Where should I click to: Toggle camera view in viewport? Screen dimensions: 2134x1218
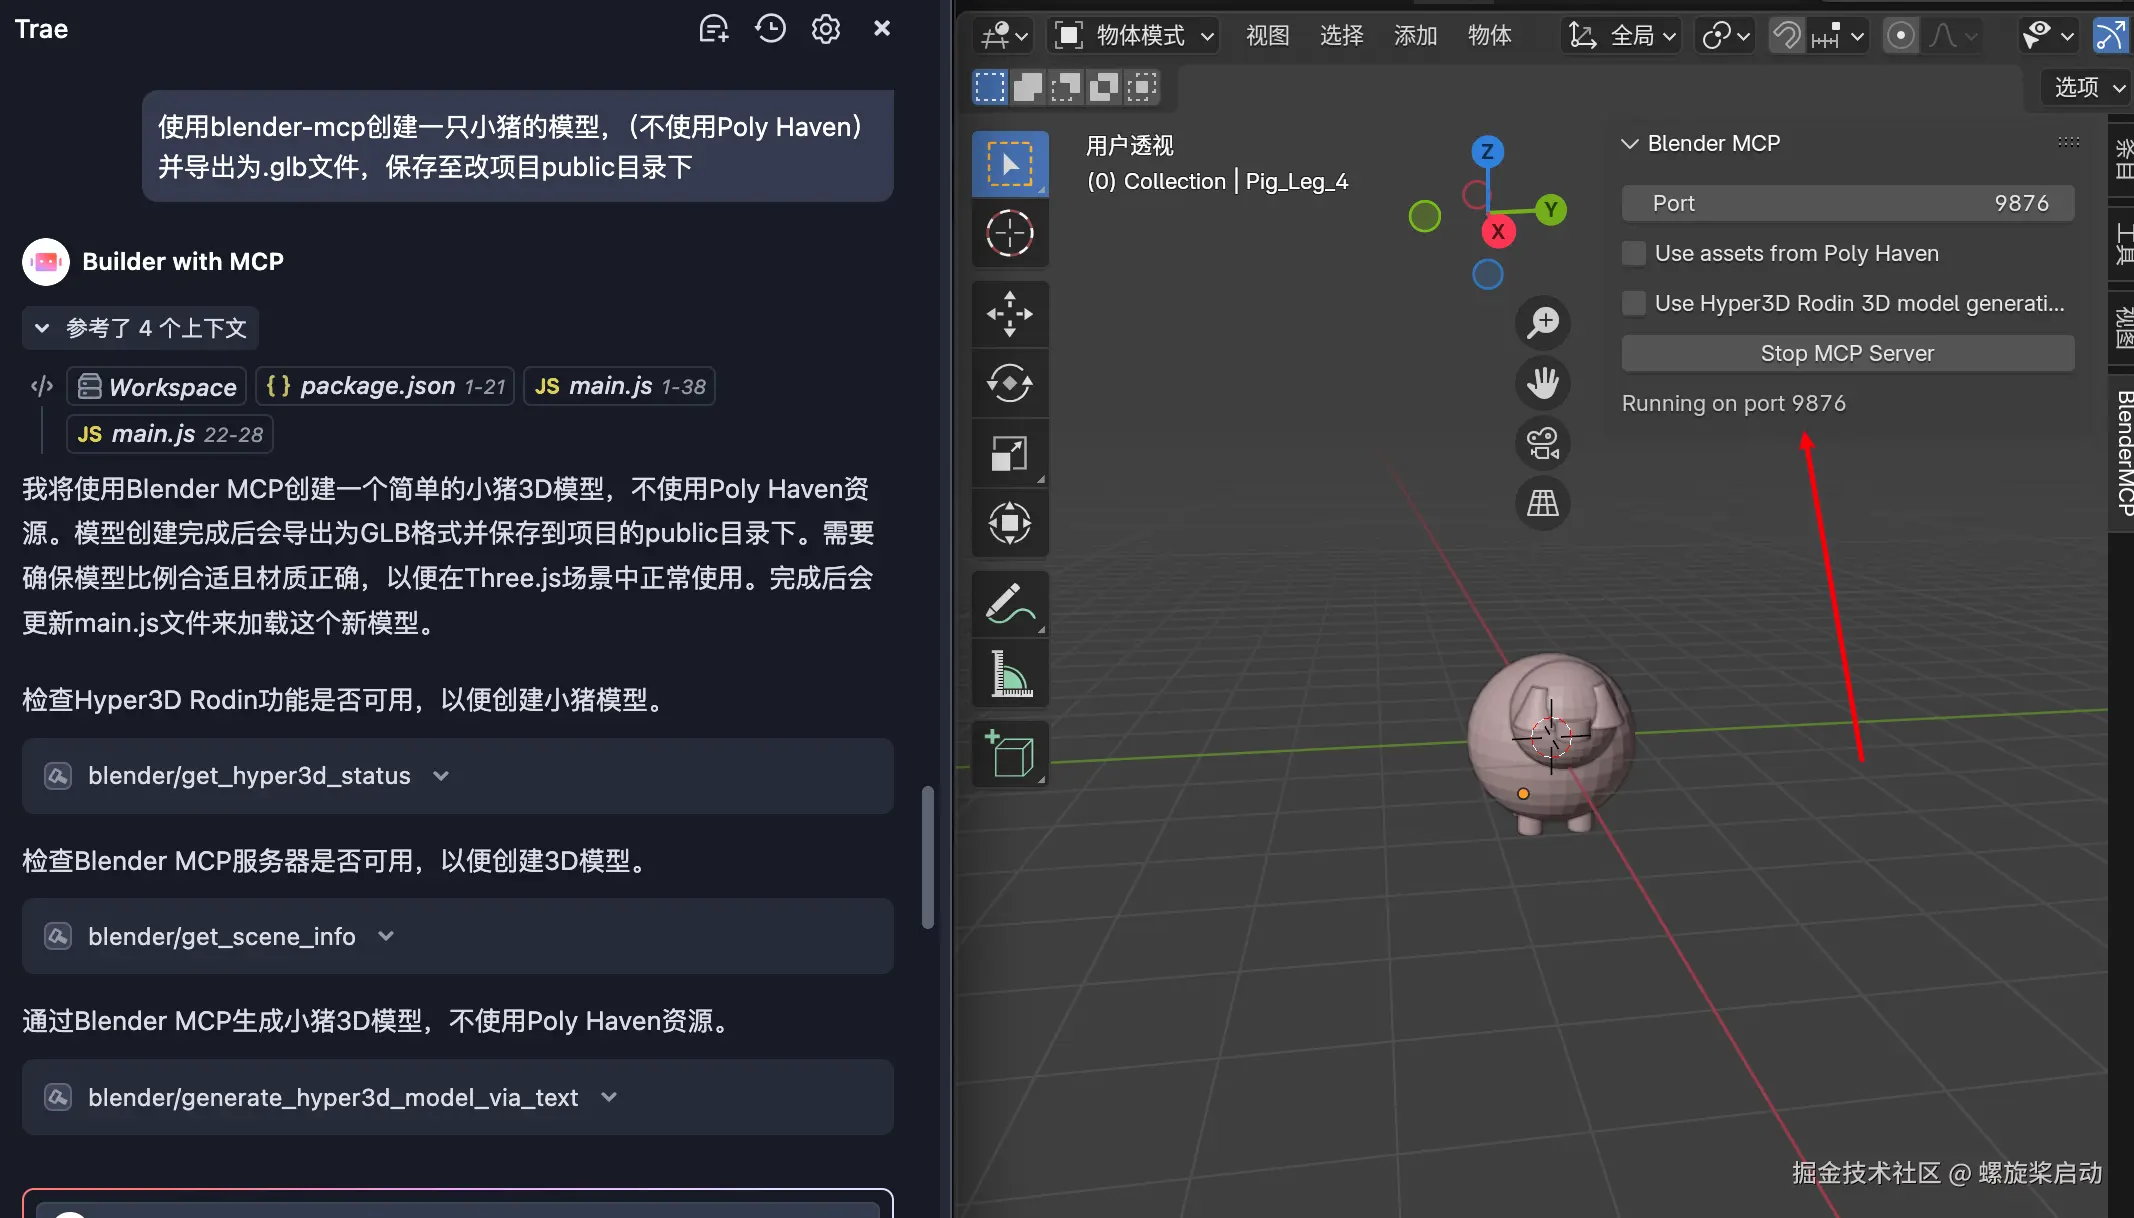coord(1543,443)
